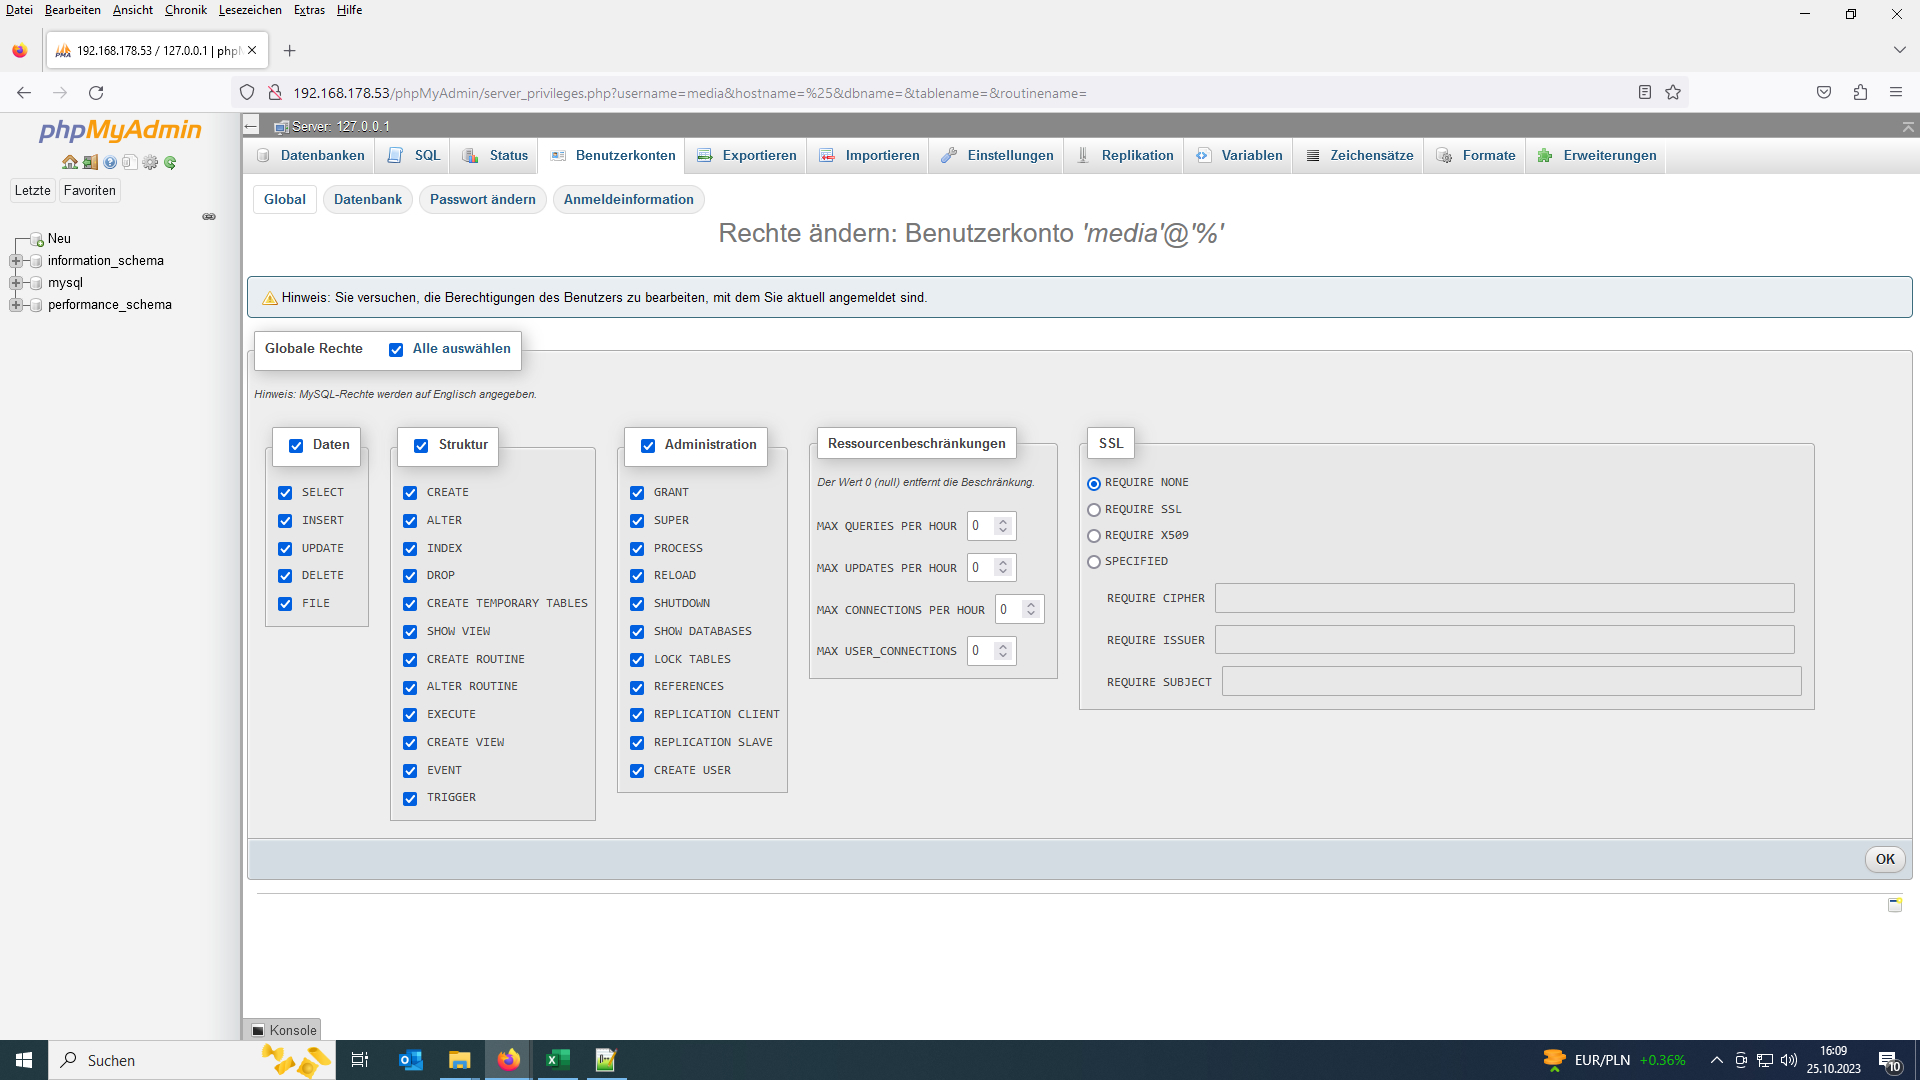Open the Datenbanken tab
The image size is (1920, 1080).
pos(311,156)
